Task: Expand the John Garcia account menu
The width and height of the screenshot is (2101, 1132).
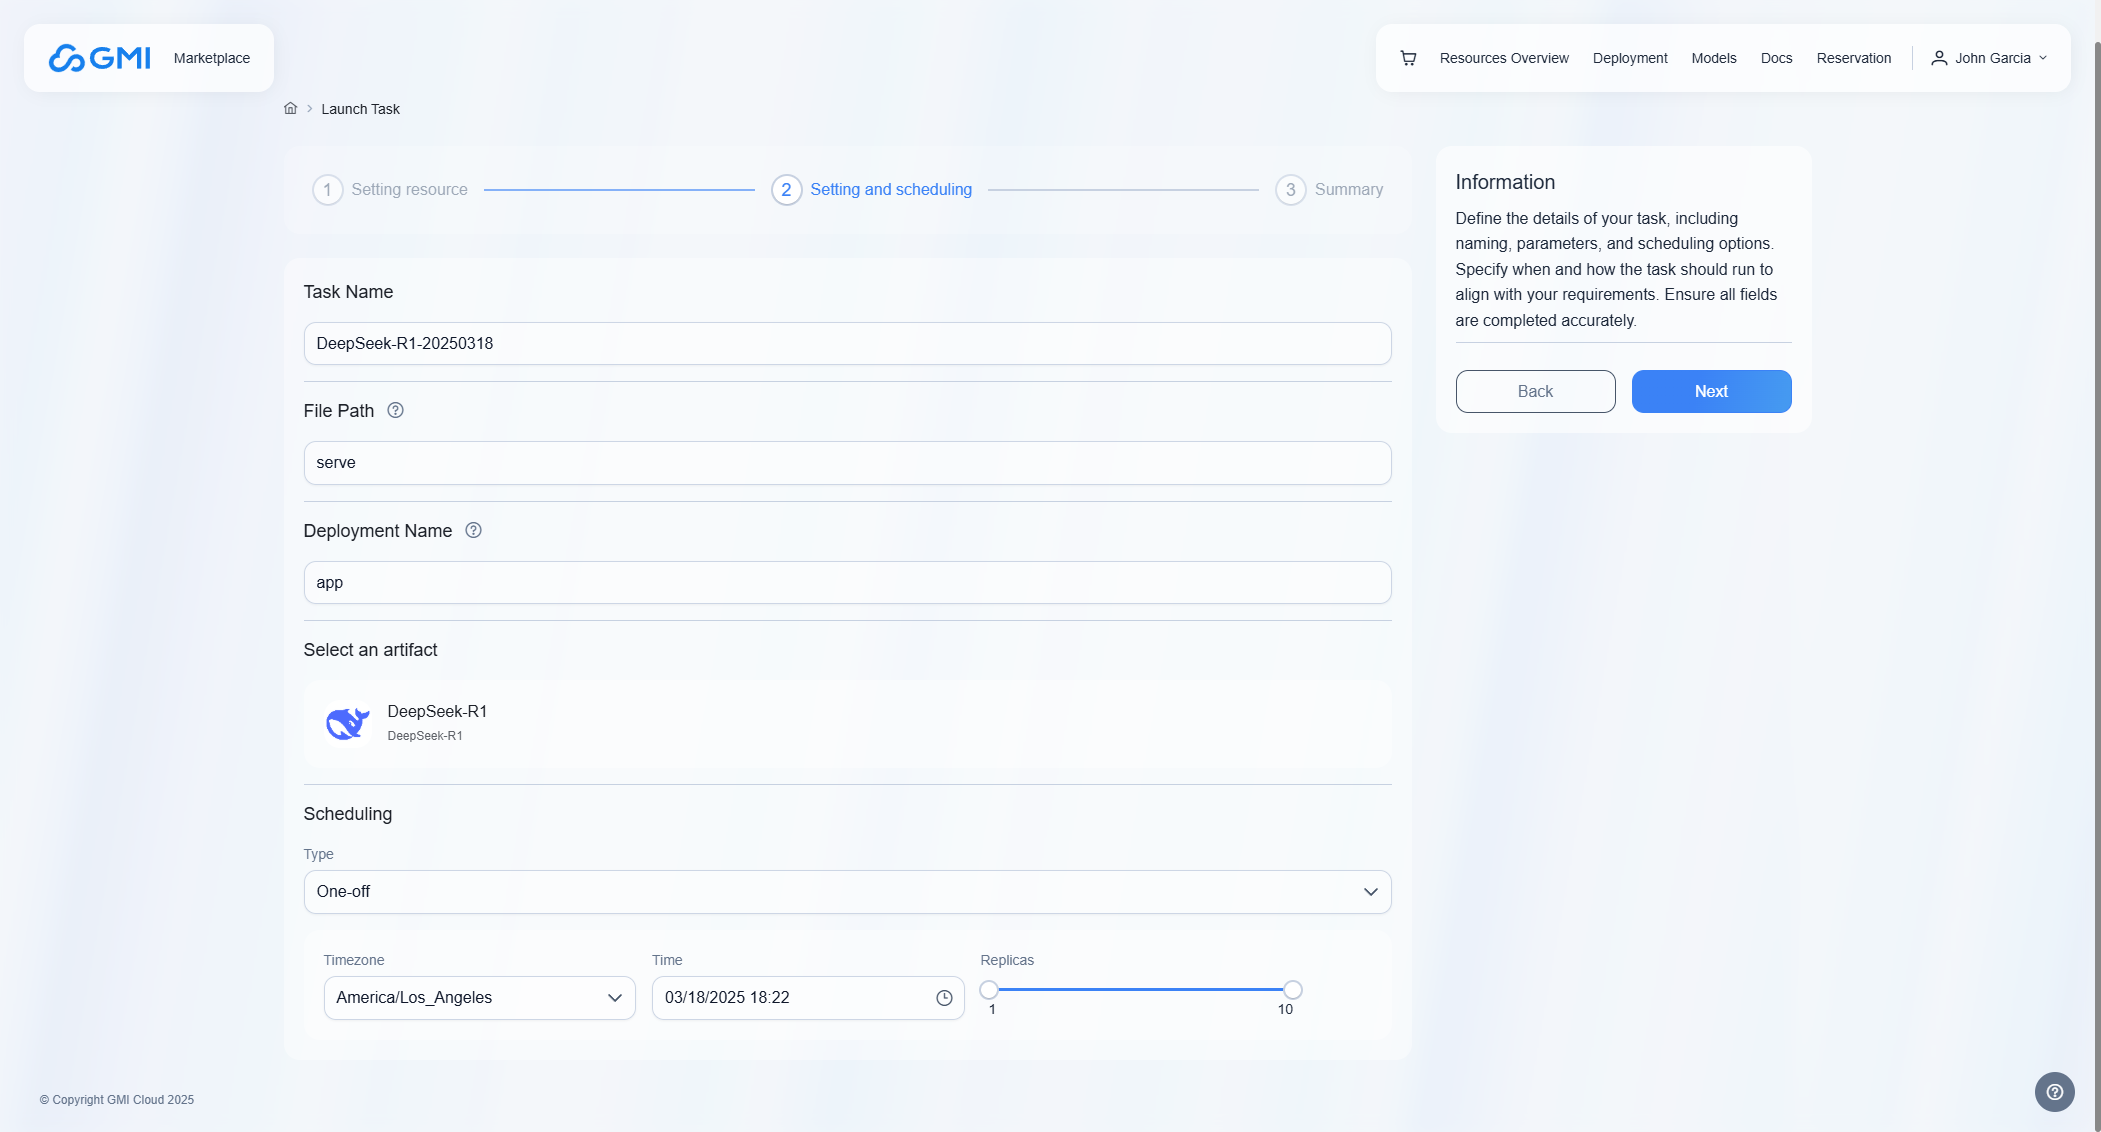Action: click(1989, 58)
